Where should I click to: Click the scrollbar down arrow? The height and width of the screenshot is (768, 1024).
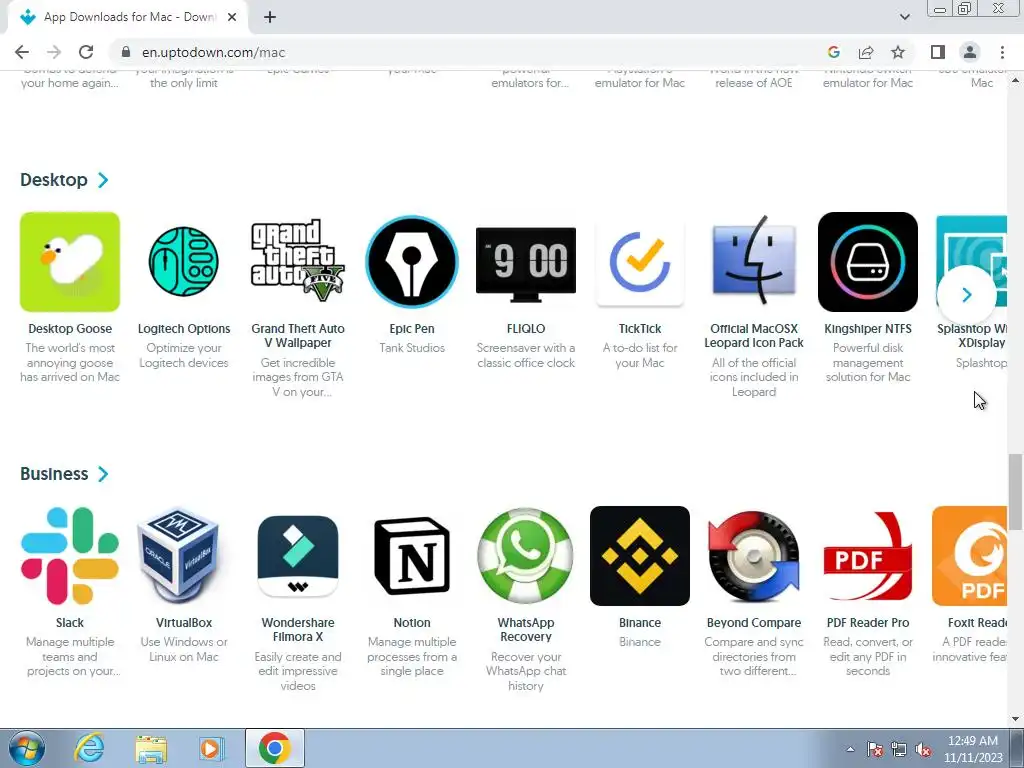click(x=1015, y=719)
